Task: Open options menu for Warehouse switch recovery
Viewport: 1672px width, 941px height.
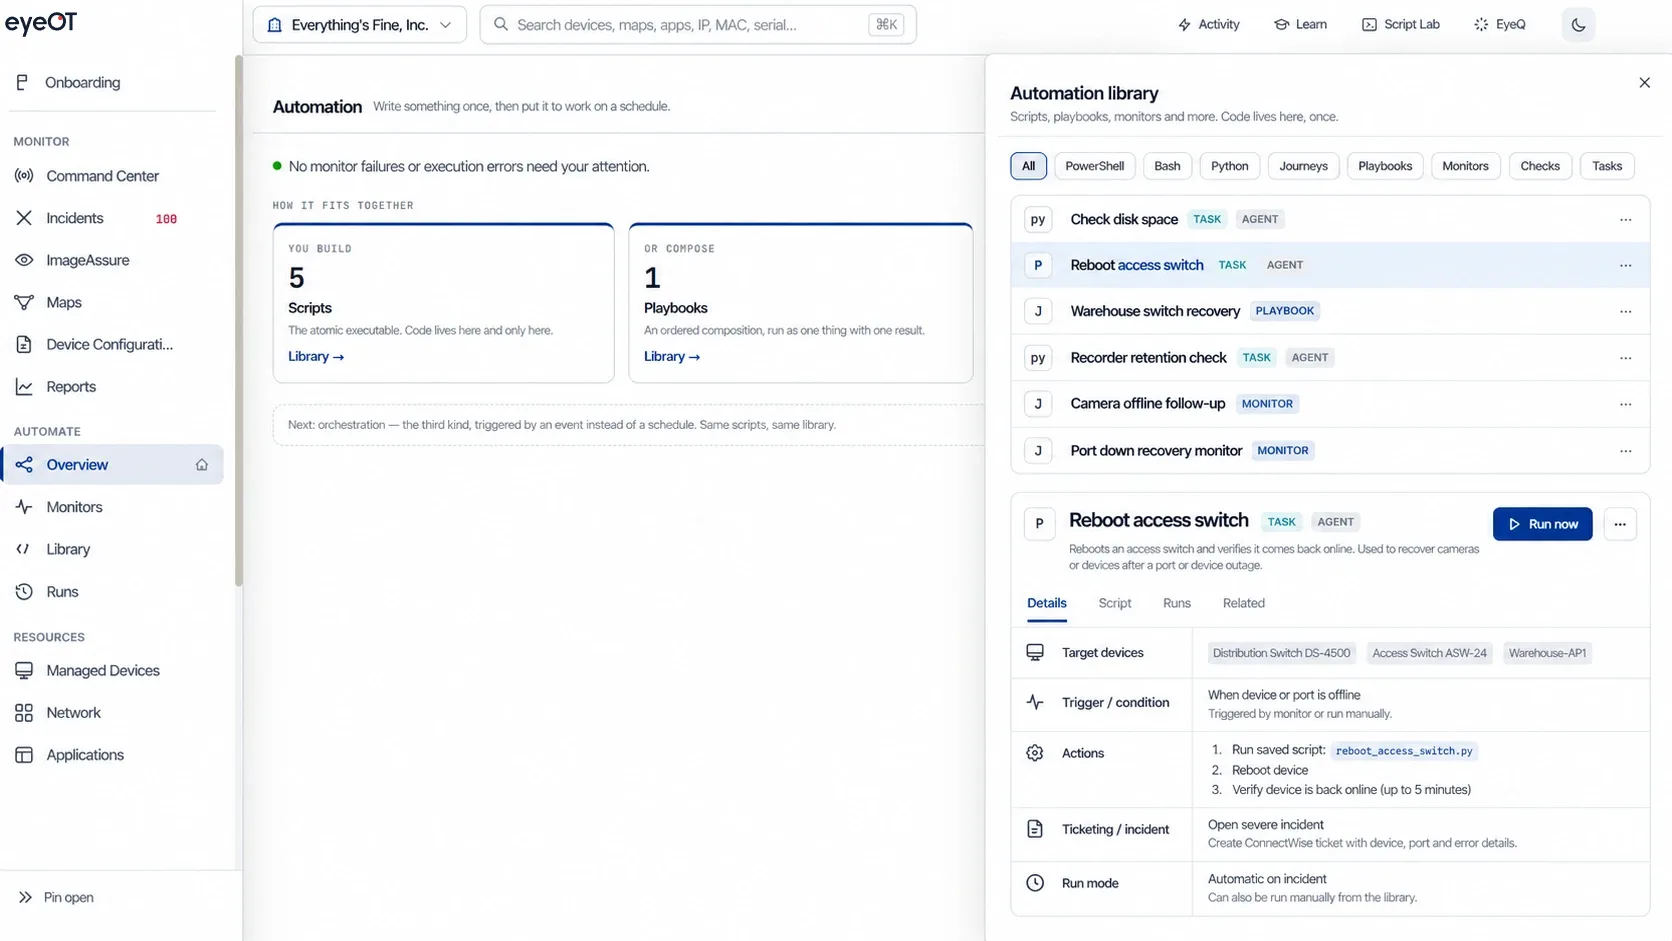Action: click(x=1625, y=311)
